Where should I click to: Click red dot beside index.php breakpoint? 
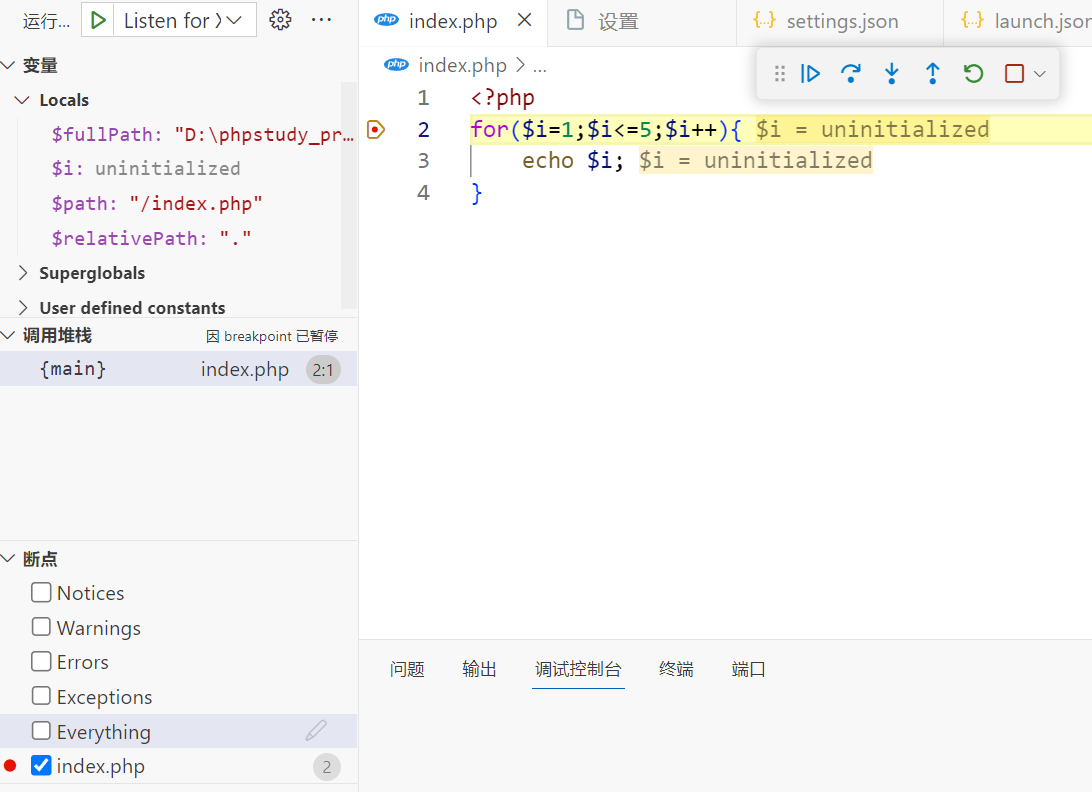click(x=10, y=766)
